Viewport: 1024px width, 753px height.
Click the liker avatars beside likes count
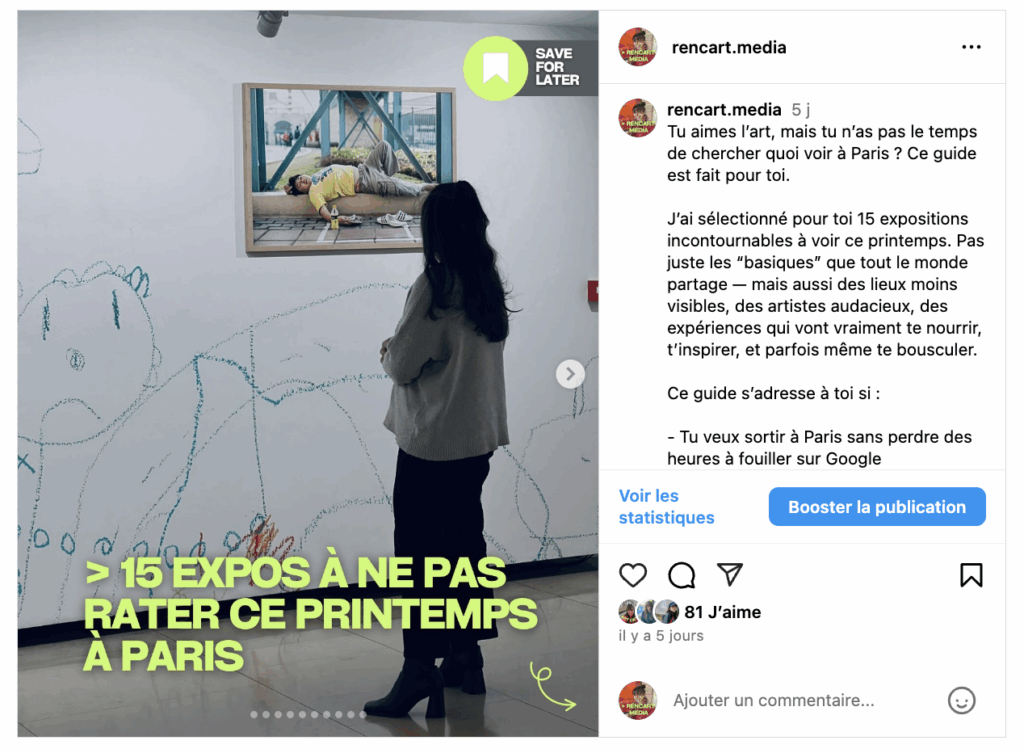tap(648, 612)
